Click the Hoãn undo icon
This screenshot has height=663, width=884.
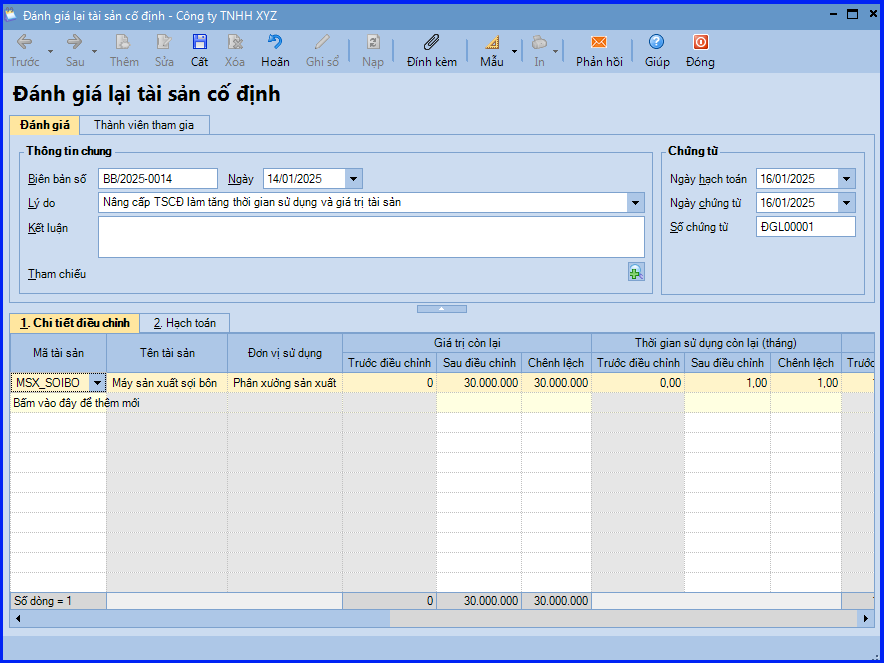click(x=275, y=50)
